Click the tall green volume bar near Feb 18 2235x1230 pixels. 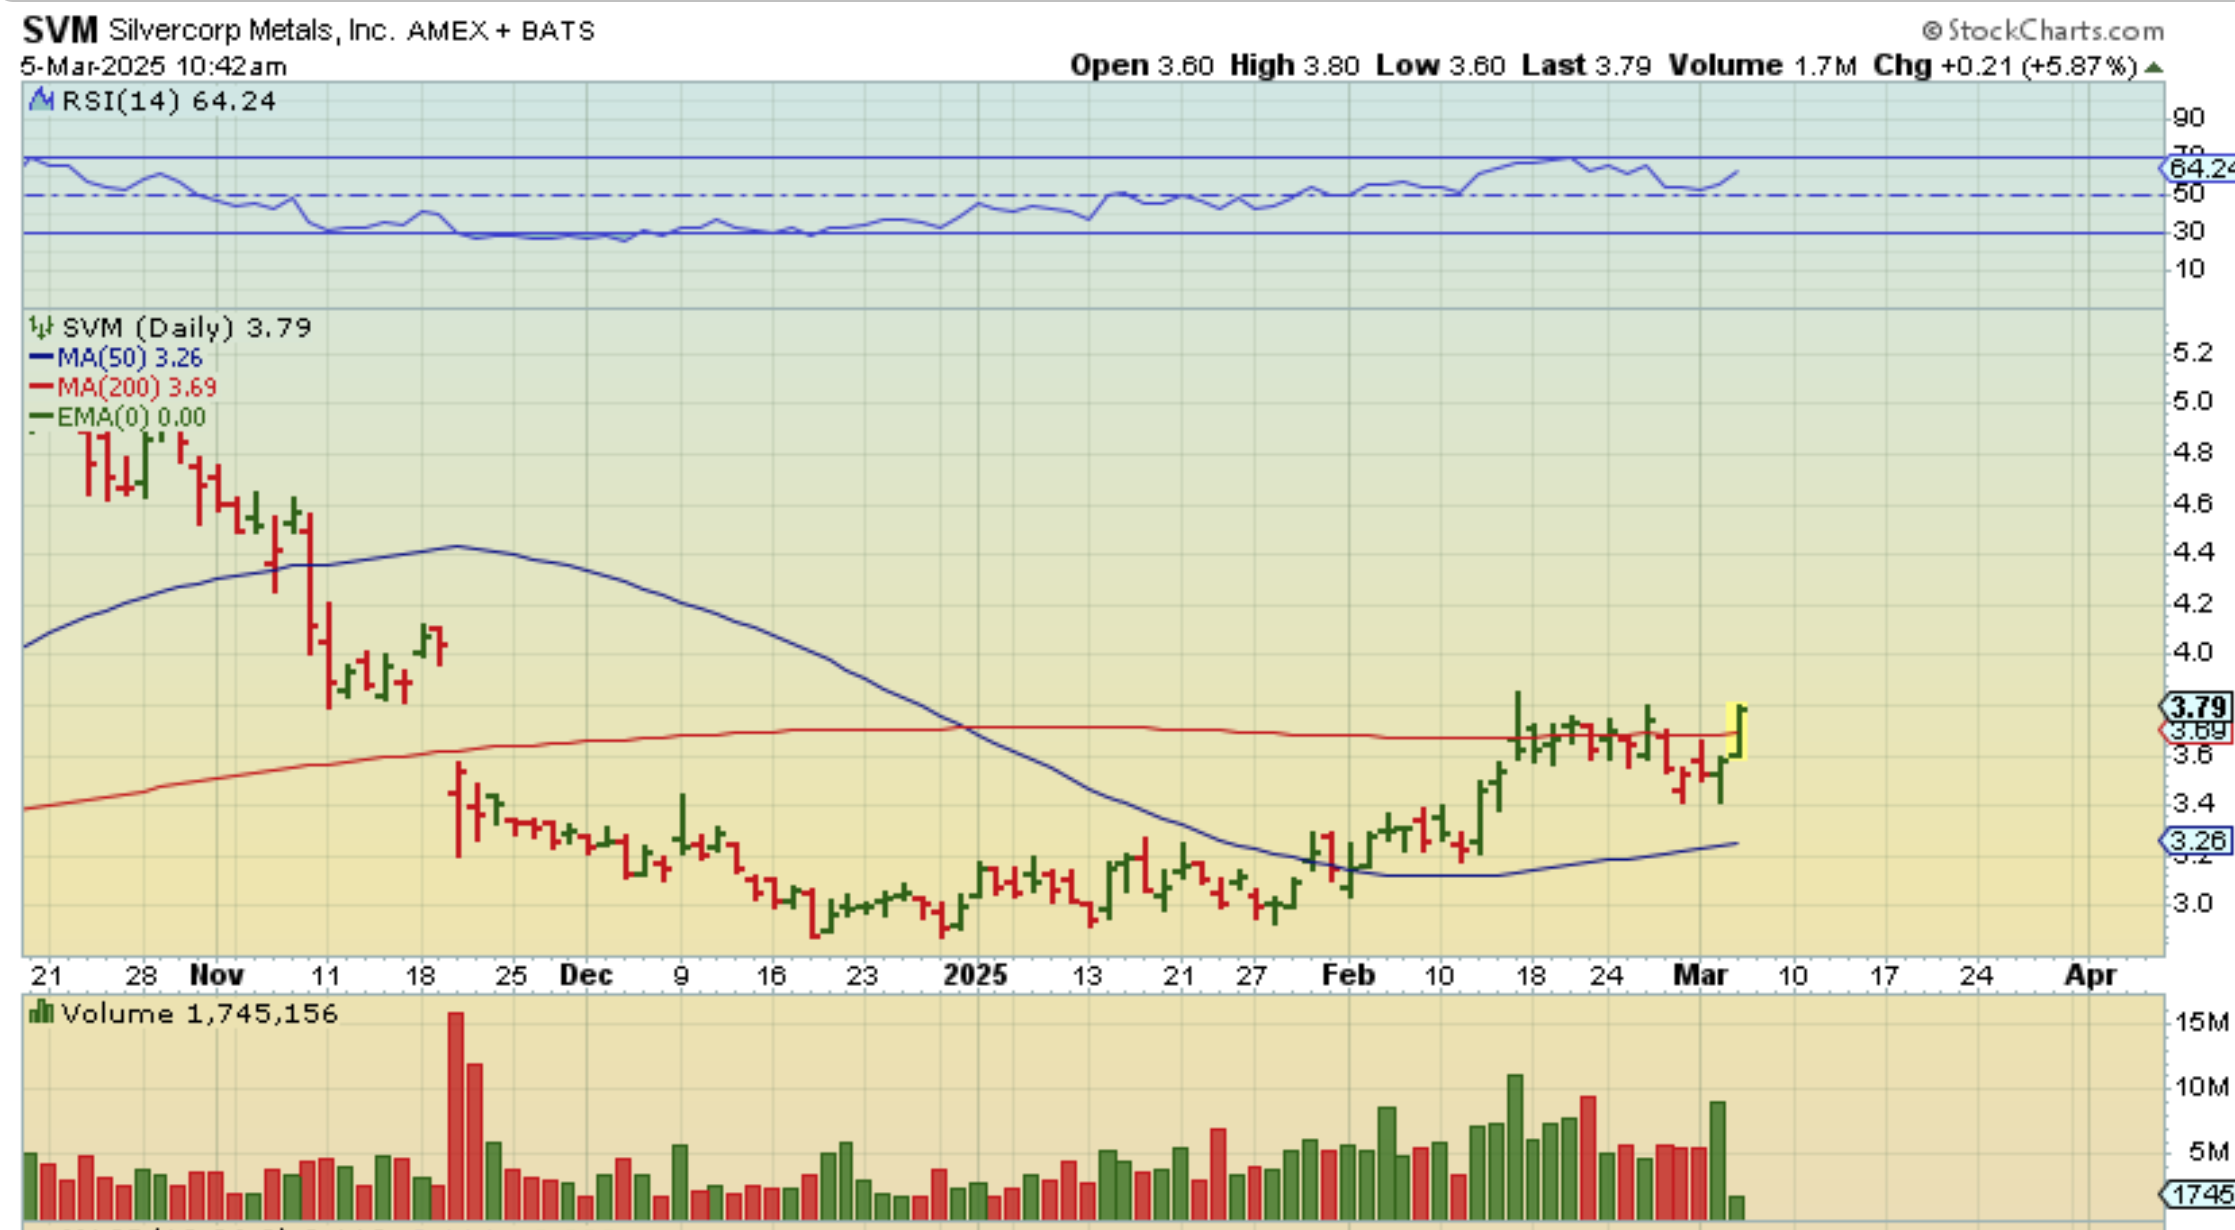click(1515, 1146)
